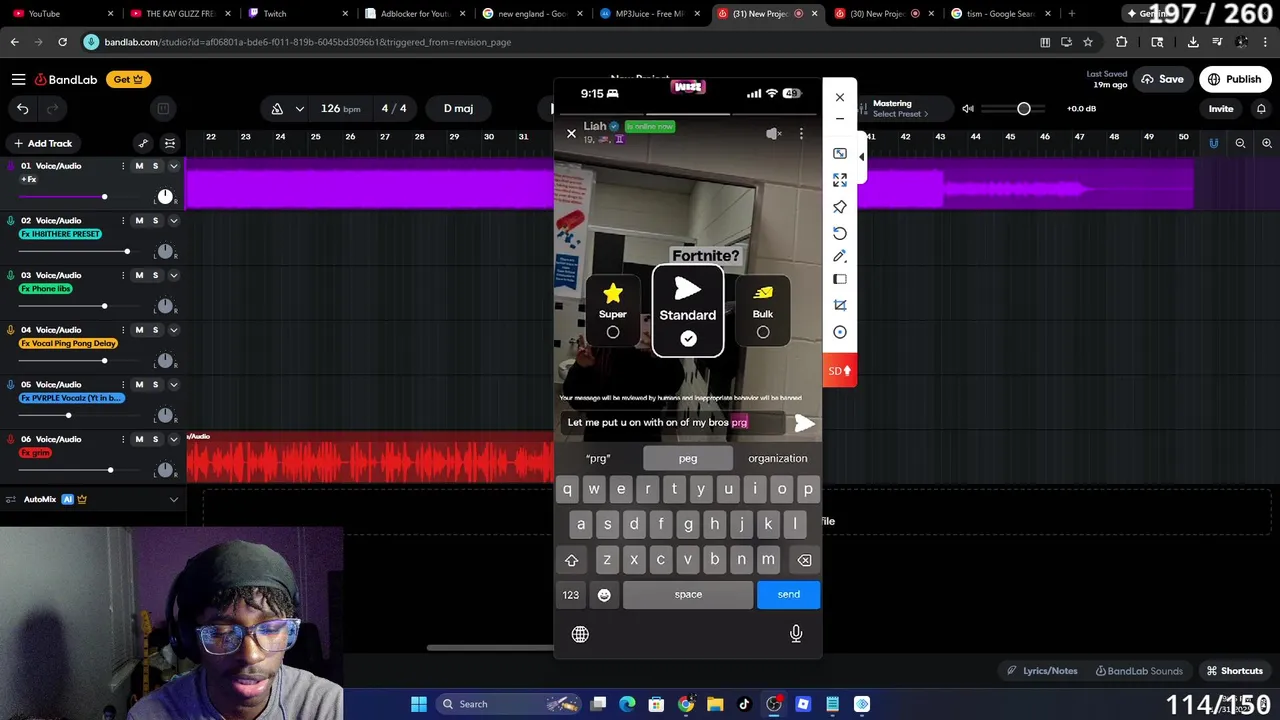This screenshot has width=1280, height=720.
Task: Mute track 03 with its M button
Action: [139, 275]
